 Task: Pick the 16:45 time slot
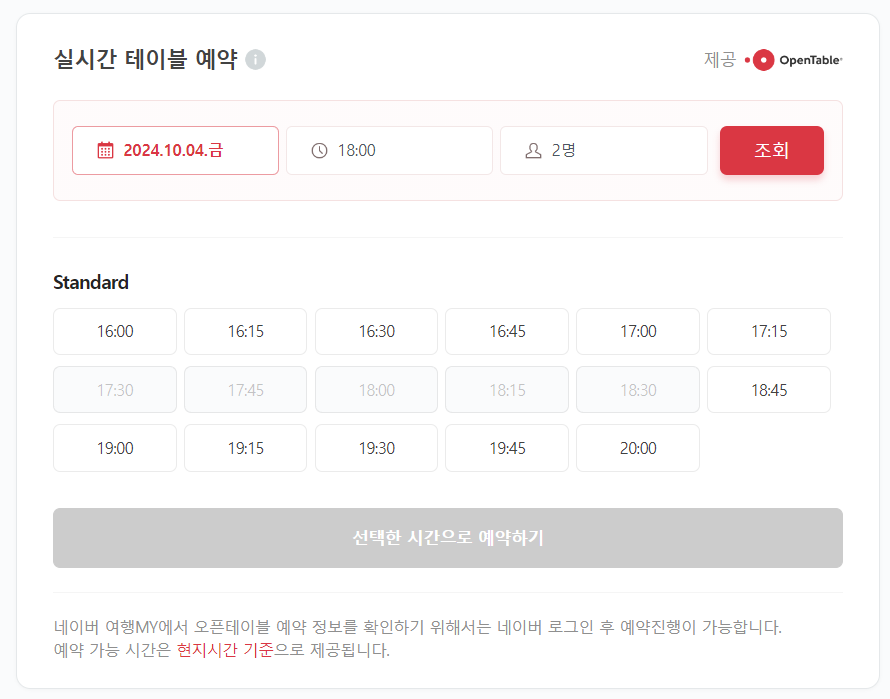click(x=507, y=332)
